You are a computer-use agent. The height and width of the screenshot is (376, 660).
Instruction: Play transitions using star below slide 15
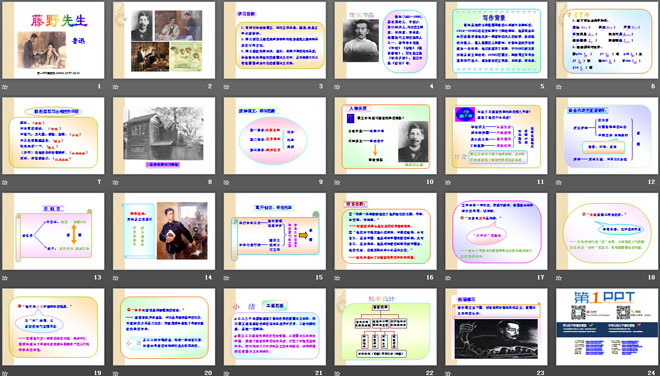tap(226, 278)
